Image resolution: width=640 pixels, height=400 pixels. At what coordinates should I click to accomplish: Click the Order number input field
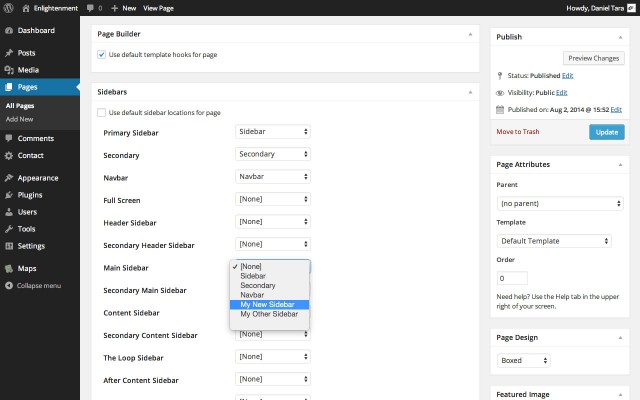512,278
